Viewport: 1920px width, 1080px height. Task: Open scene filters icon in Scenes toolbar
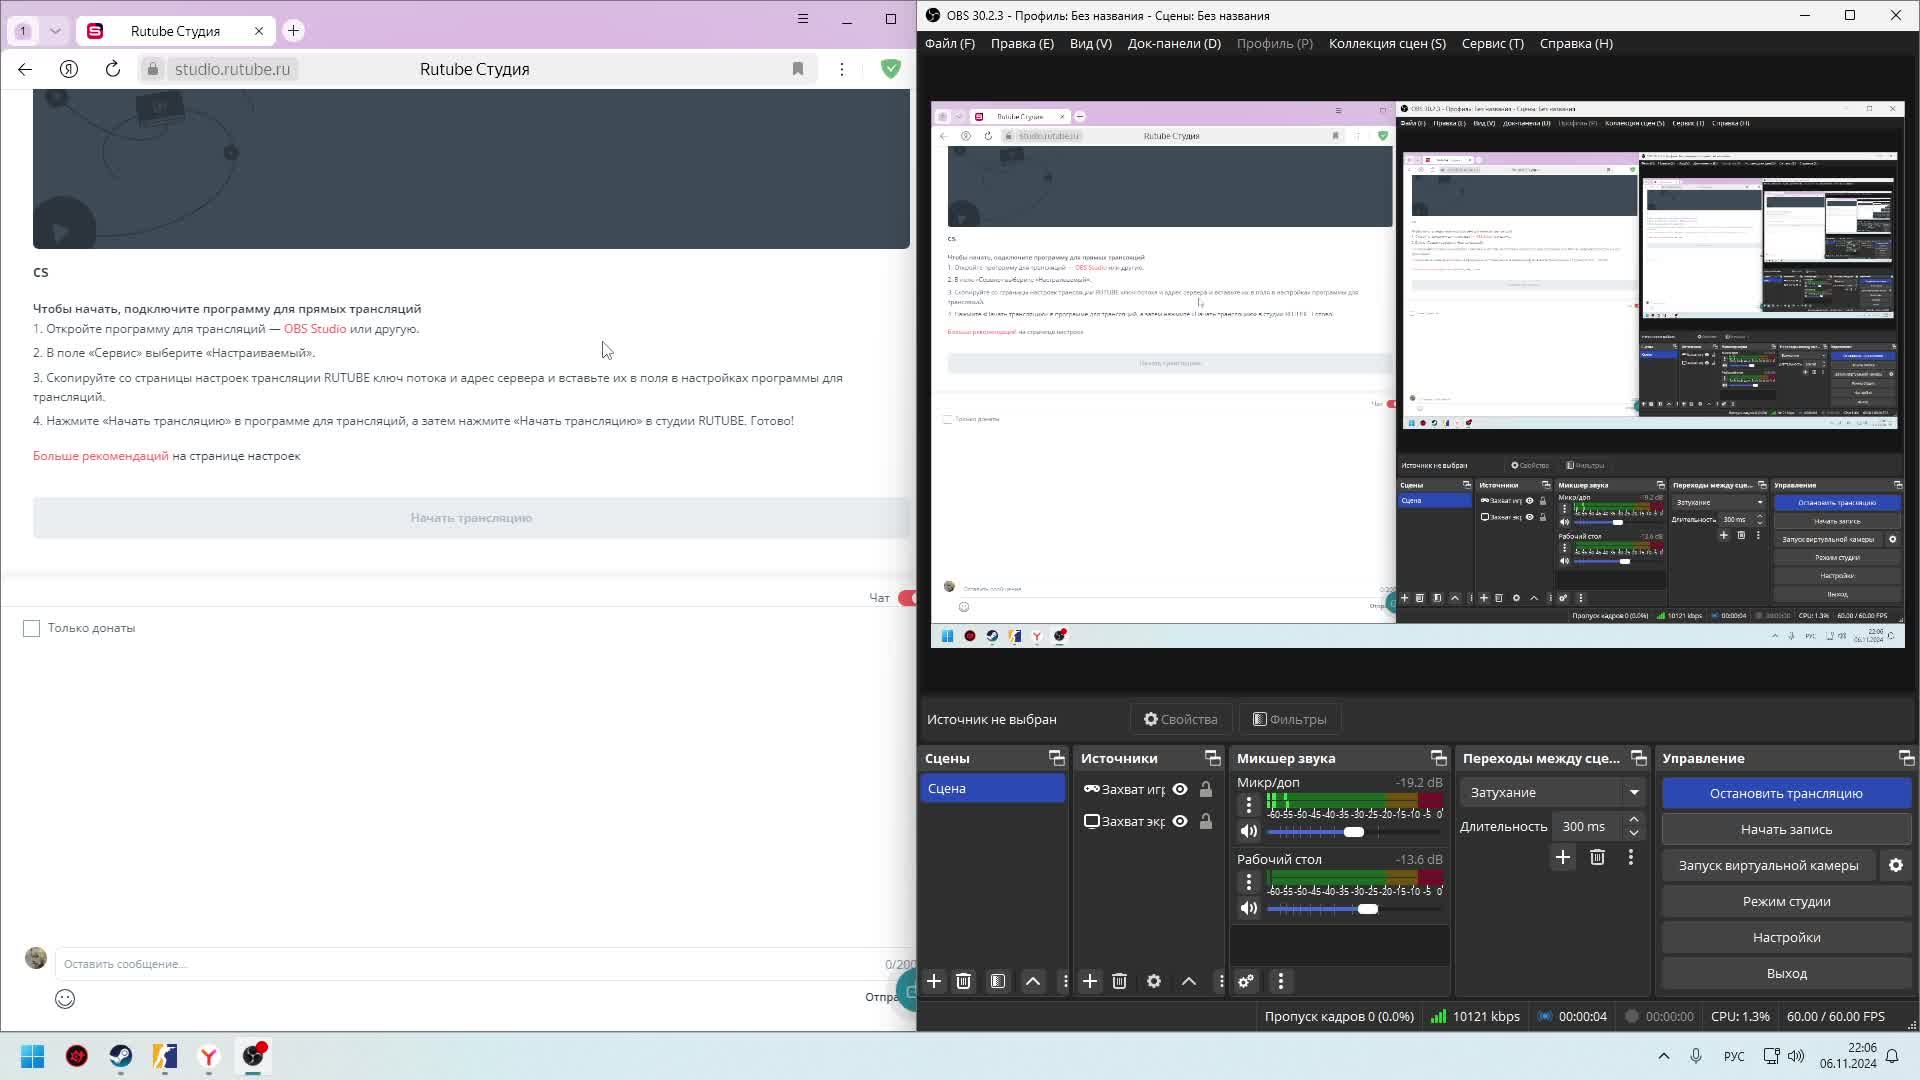coord(998,981)
